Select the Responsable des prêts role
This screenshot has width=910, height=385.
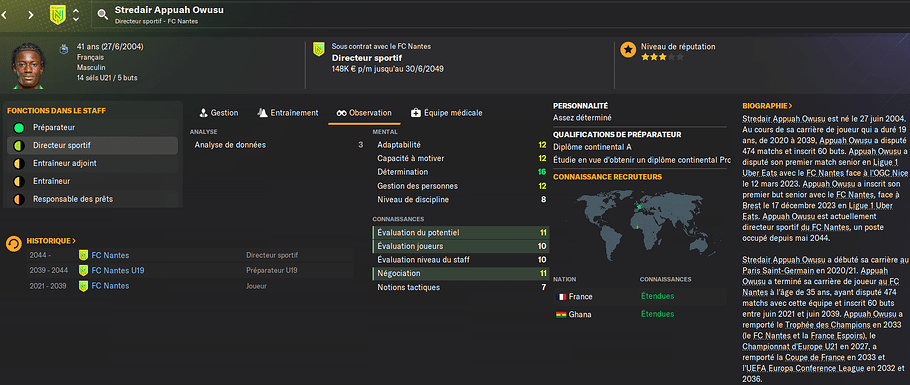[93, 199]
